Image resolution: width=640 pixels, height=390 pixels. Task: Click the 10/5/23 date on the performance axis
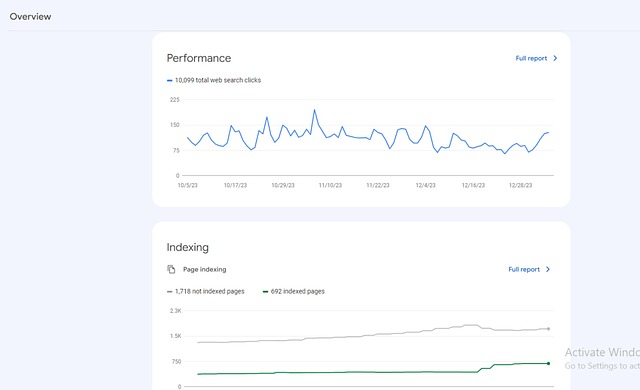[x=187, y=185]
